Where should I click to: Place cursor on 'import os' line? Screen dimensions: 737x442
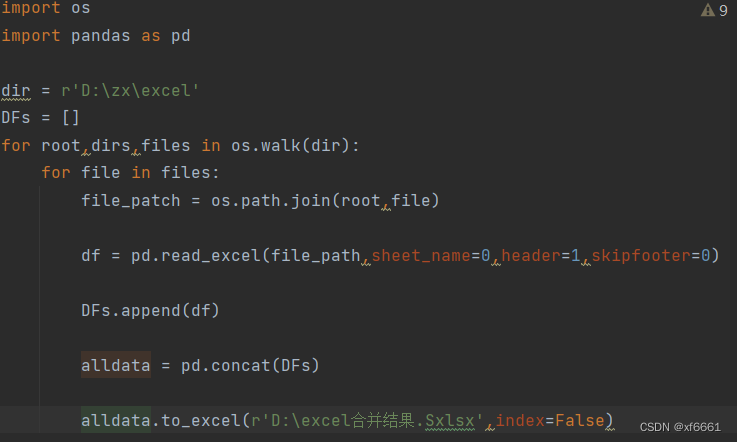(x=46, y=8)
